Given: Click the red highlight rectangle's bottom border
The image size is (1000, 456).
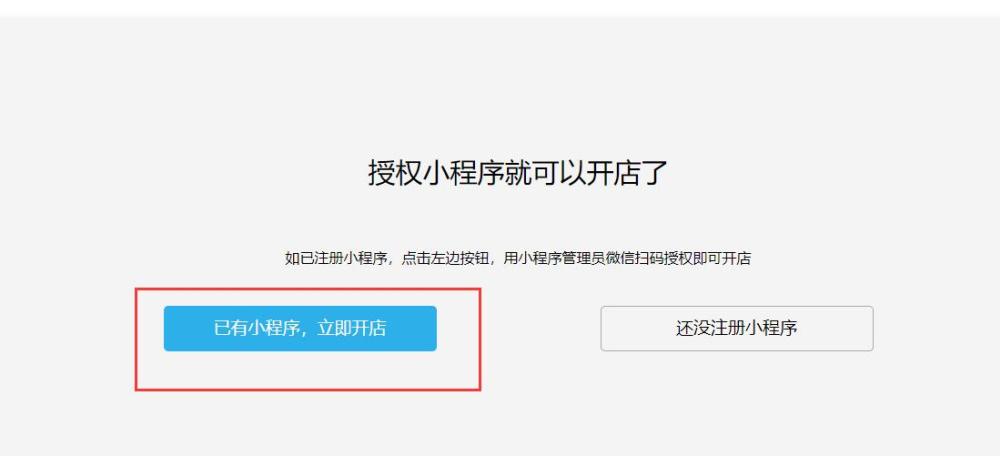Looking at the screenshot, I should coord(307,389).
